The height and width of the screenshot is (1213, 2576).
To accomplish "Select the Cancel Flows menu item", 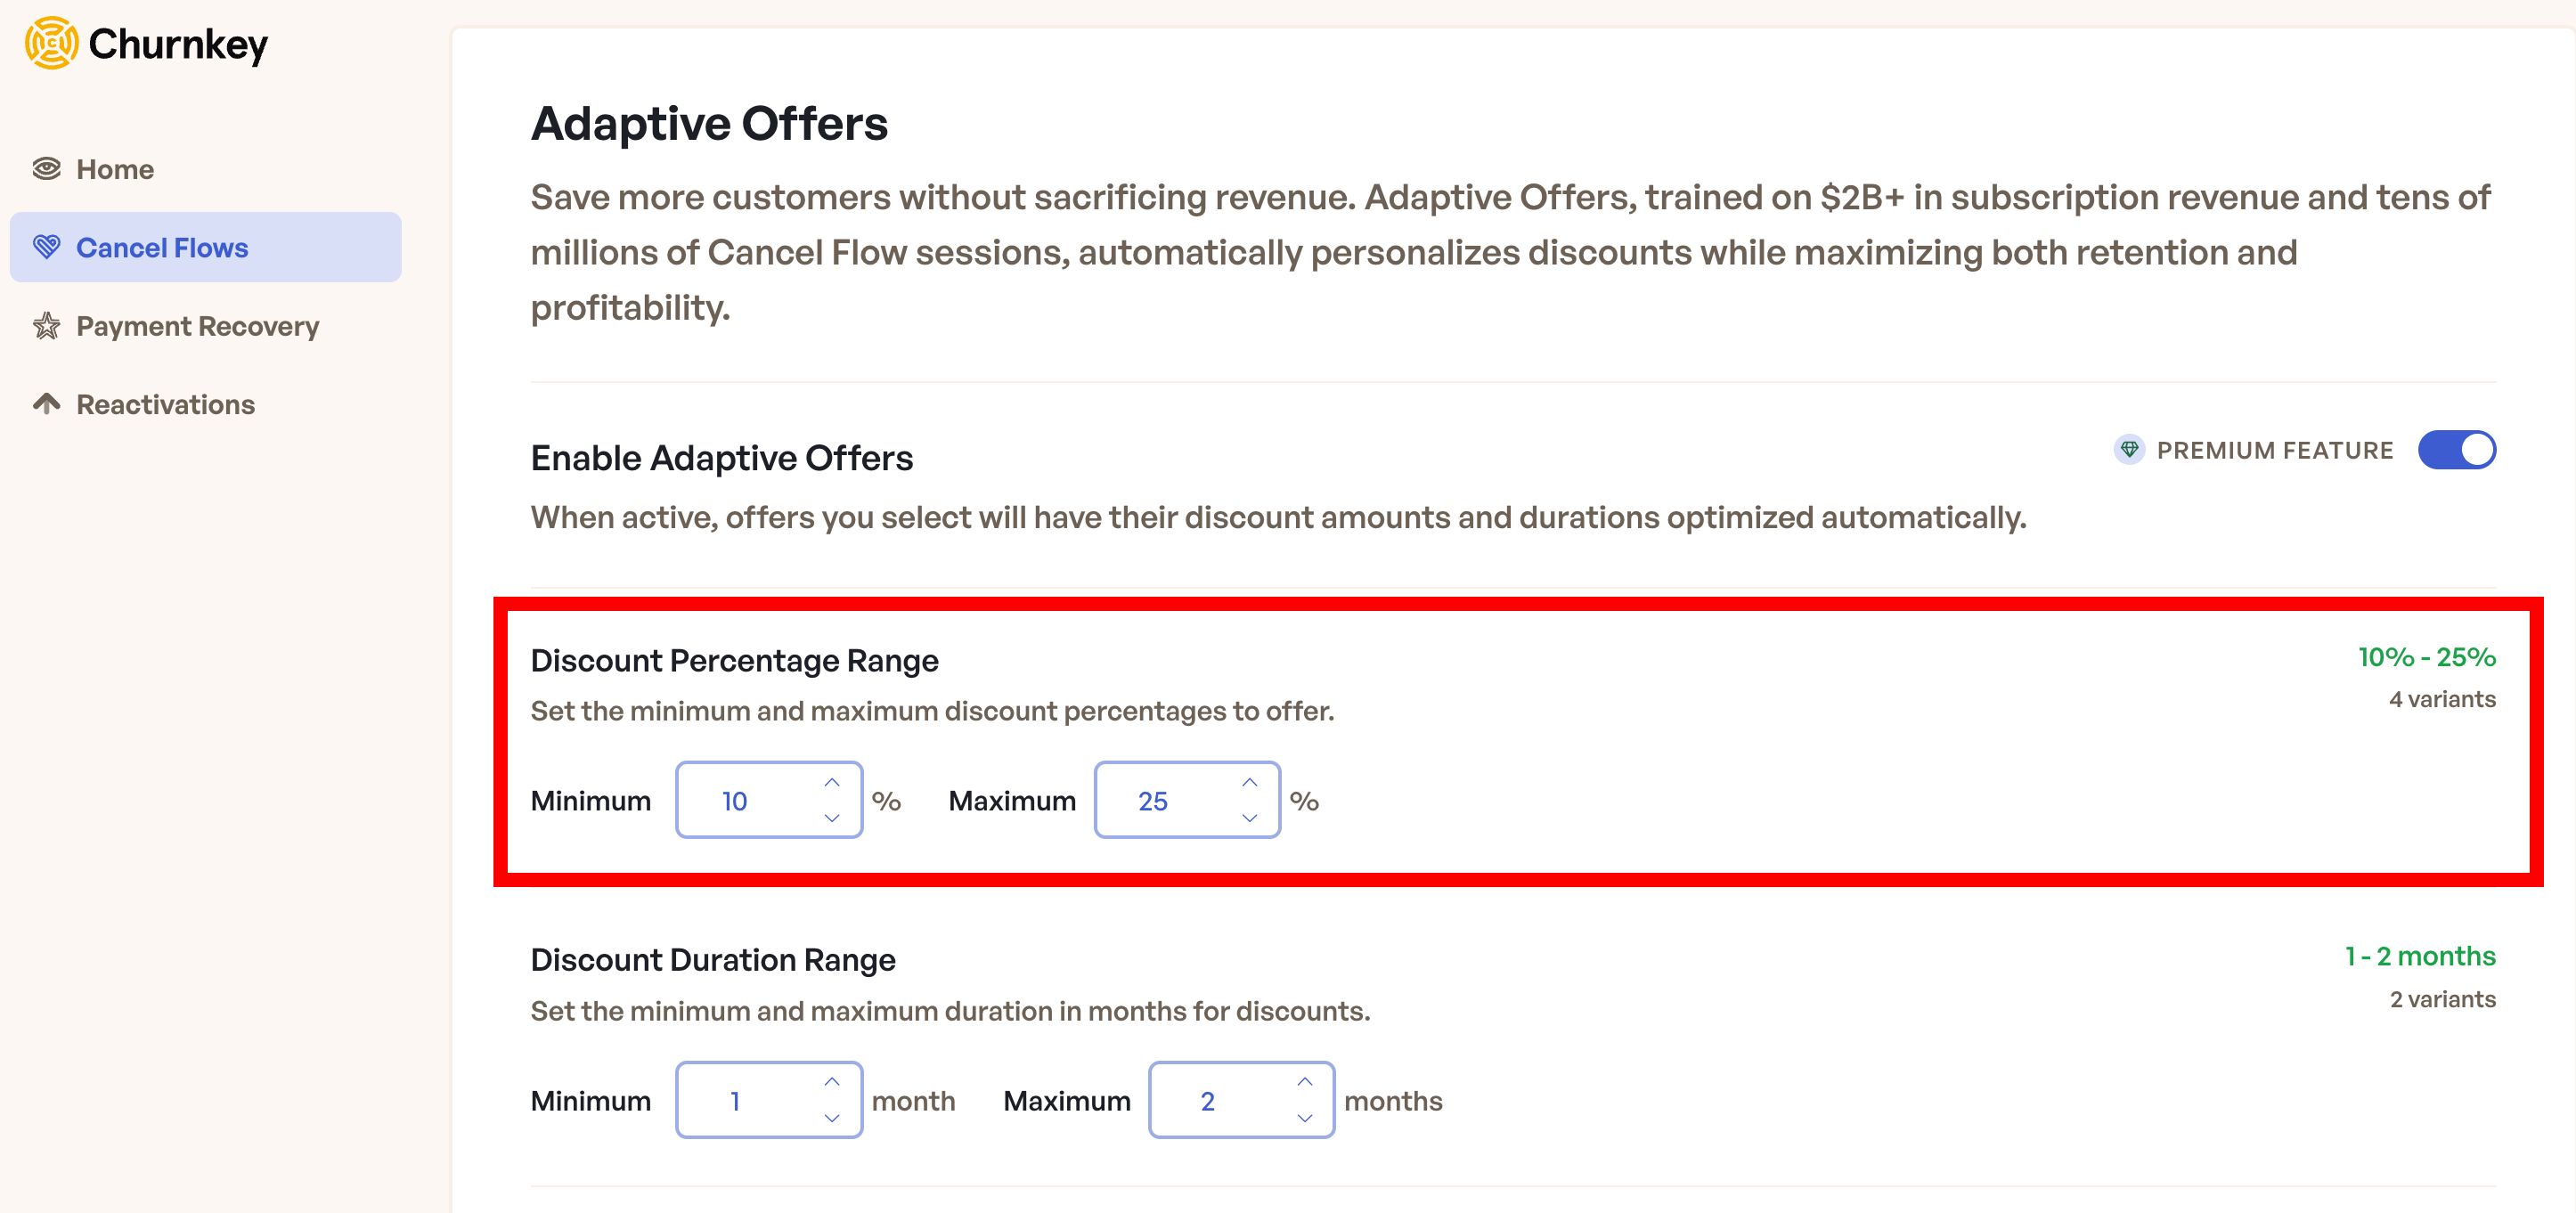I will [162, 247].
